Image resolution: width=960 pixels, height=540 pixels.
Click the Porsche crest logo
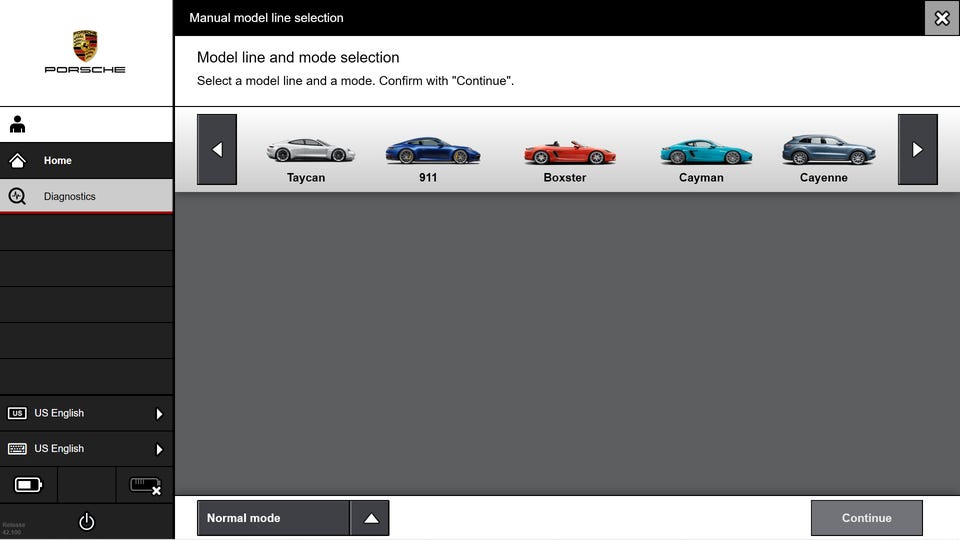(x=85, y=45)
